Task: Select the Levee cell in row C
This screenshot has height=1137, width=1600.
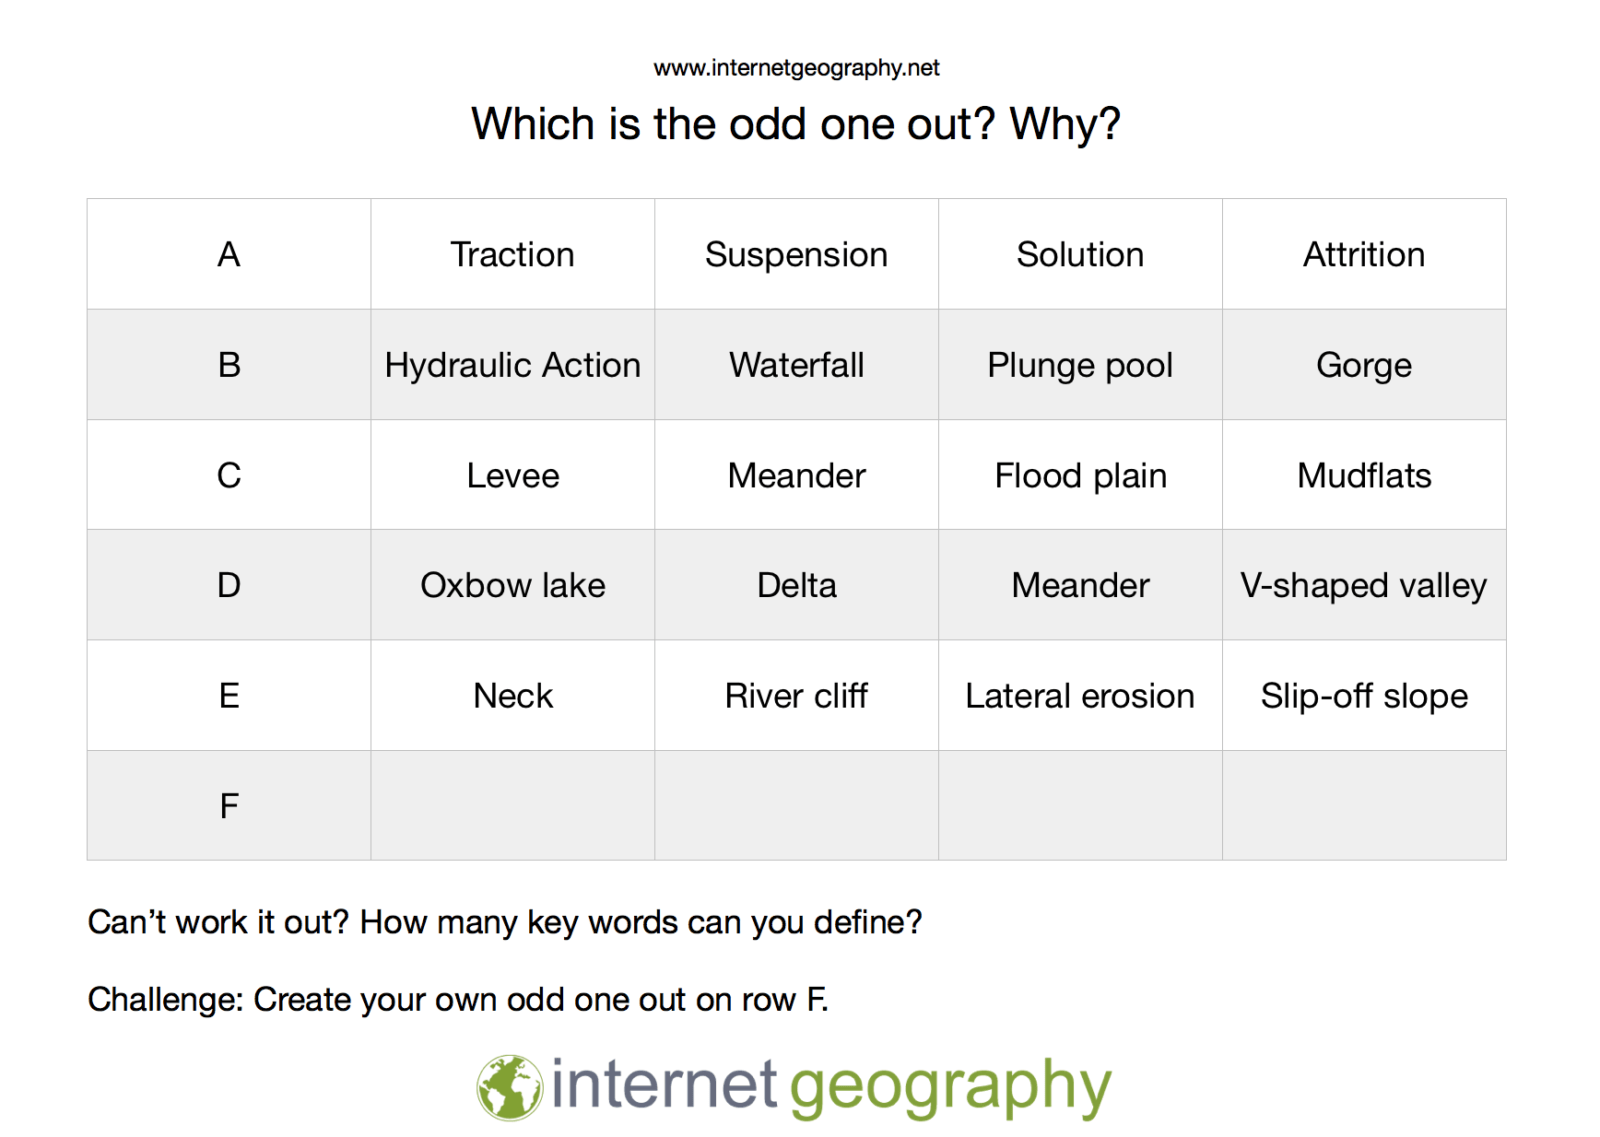Action: coord(513,475)
